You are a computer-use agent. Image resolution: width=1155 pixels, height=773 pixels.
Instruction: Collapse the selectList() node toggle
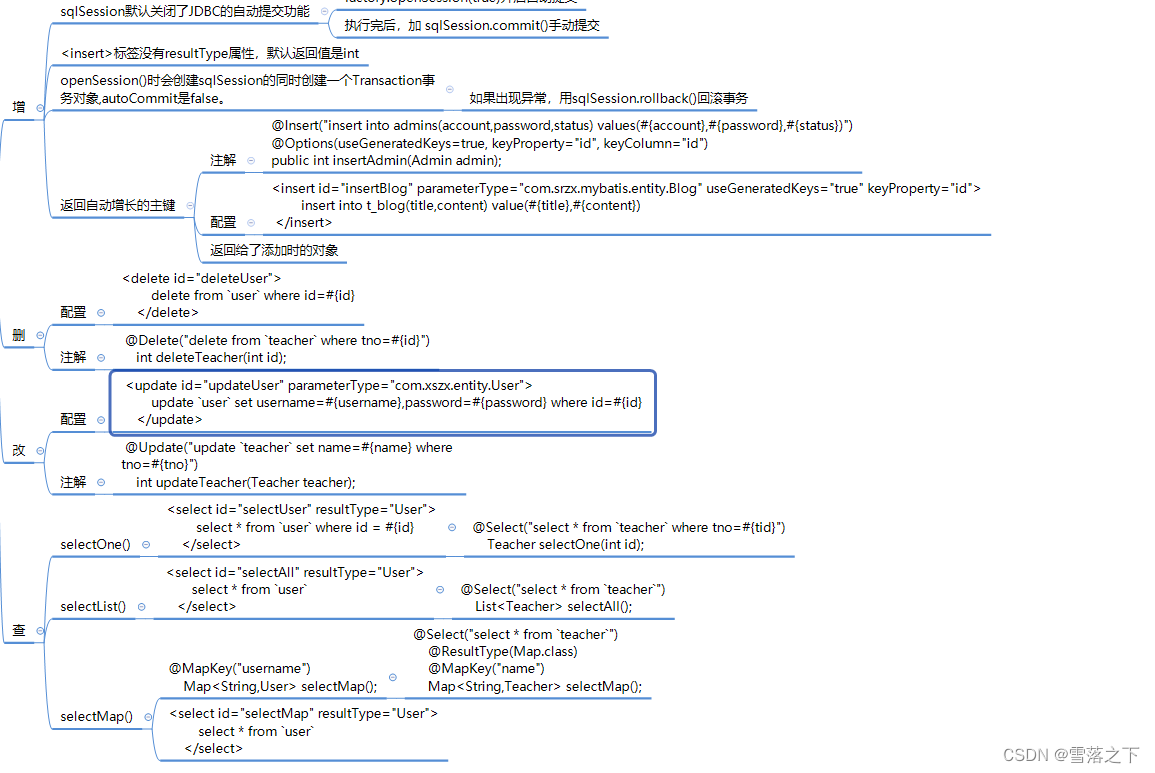pos(141,606)
